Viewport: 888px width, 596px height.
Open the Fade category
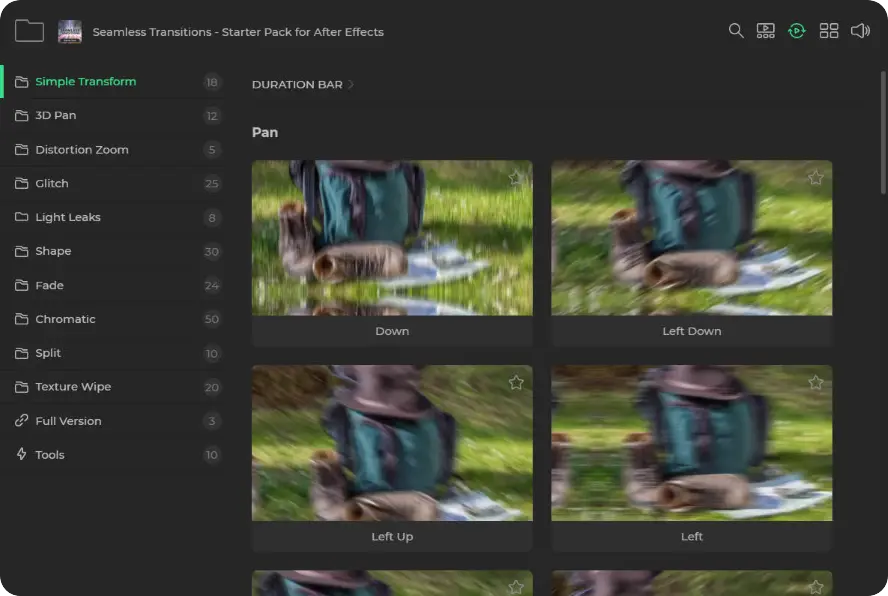point(112,286)
